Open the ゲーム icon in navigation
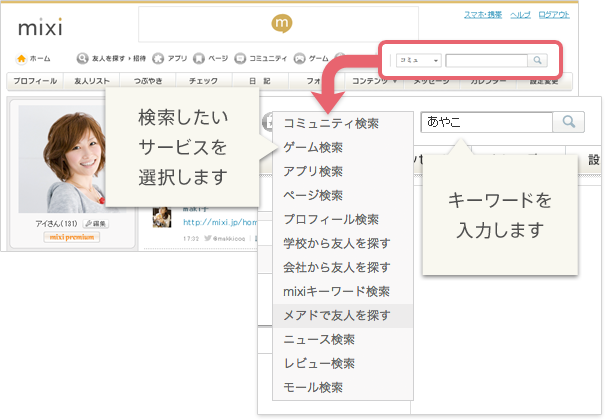 point(299,58)
